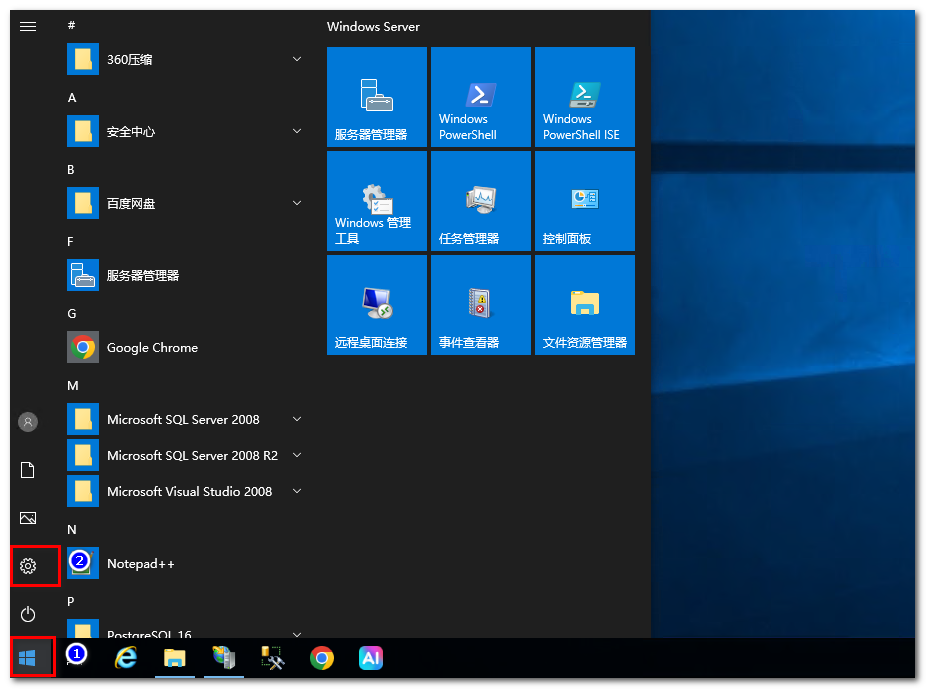The image size is (926, 689).
Task: Open the Pictures icon in left rail
Action: point(28,518)
